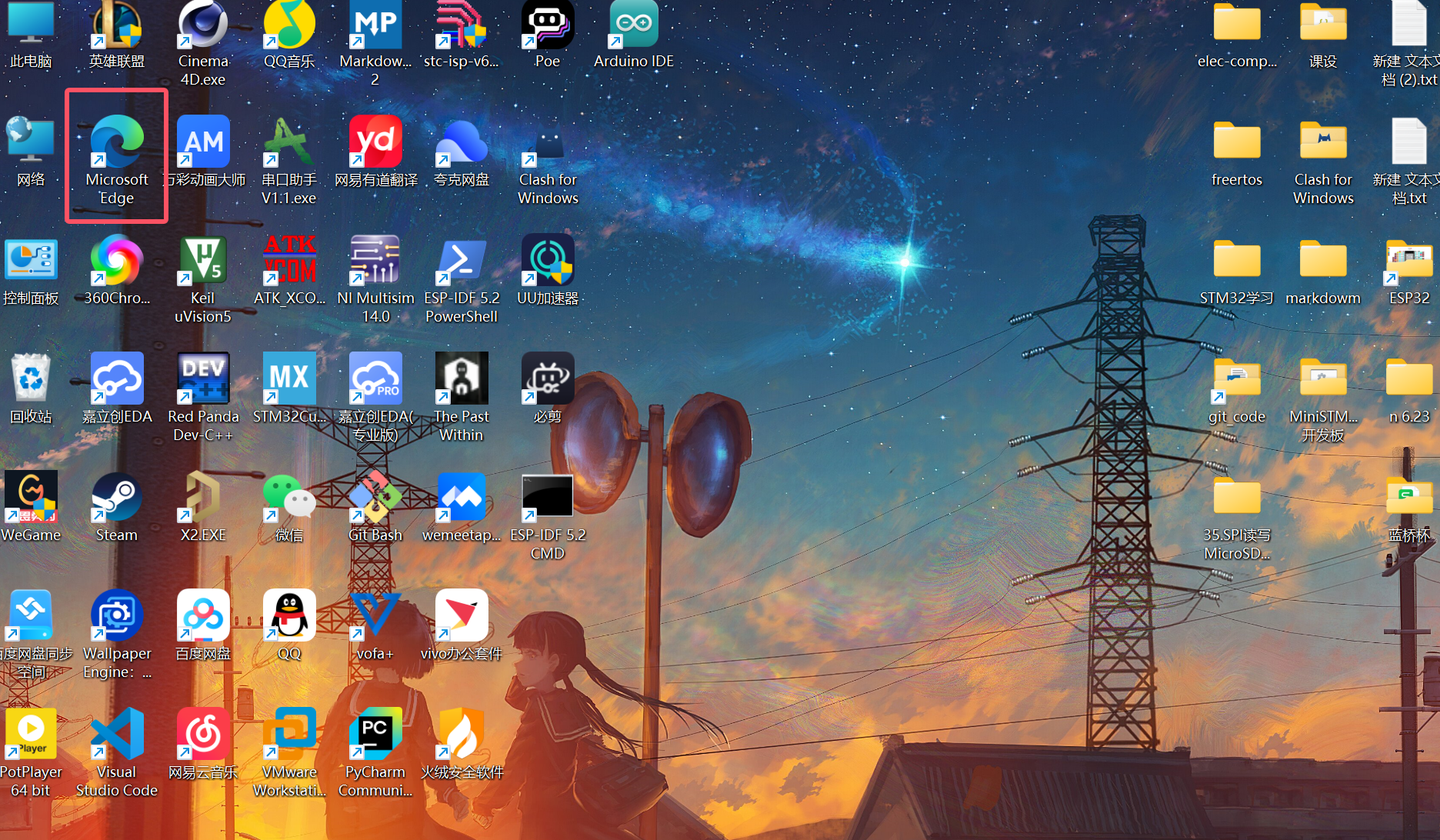The height and width of the screenshot is (840, 1440).
Task: Click the Red Panda Dev-C++ icon
Action: click(x=203, y=378)
